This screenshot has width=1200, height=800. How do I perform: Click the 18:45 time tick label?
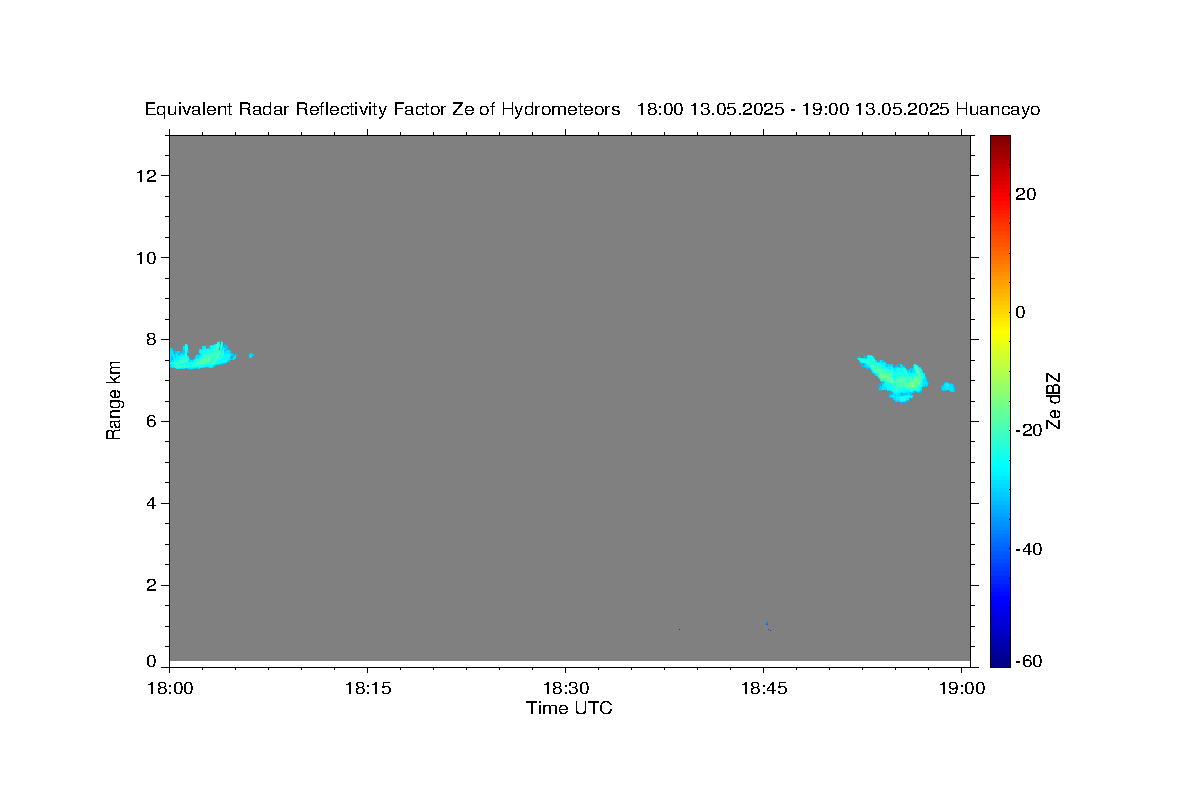[x=763, y=688]
